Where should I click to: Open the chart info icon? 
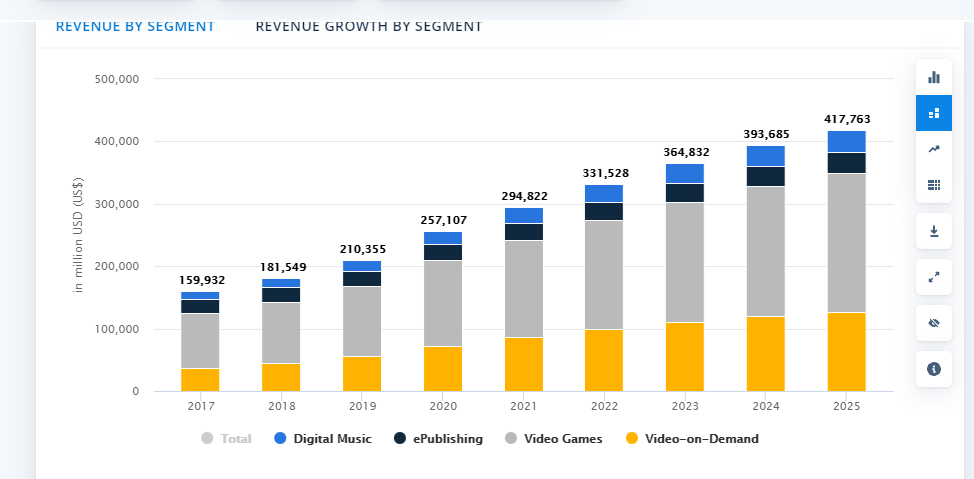(934, 369)
